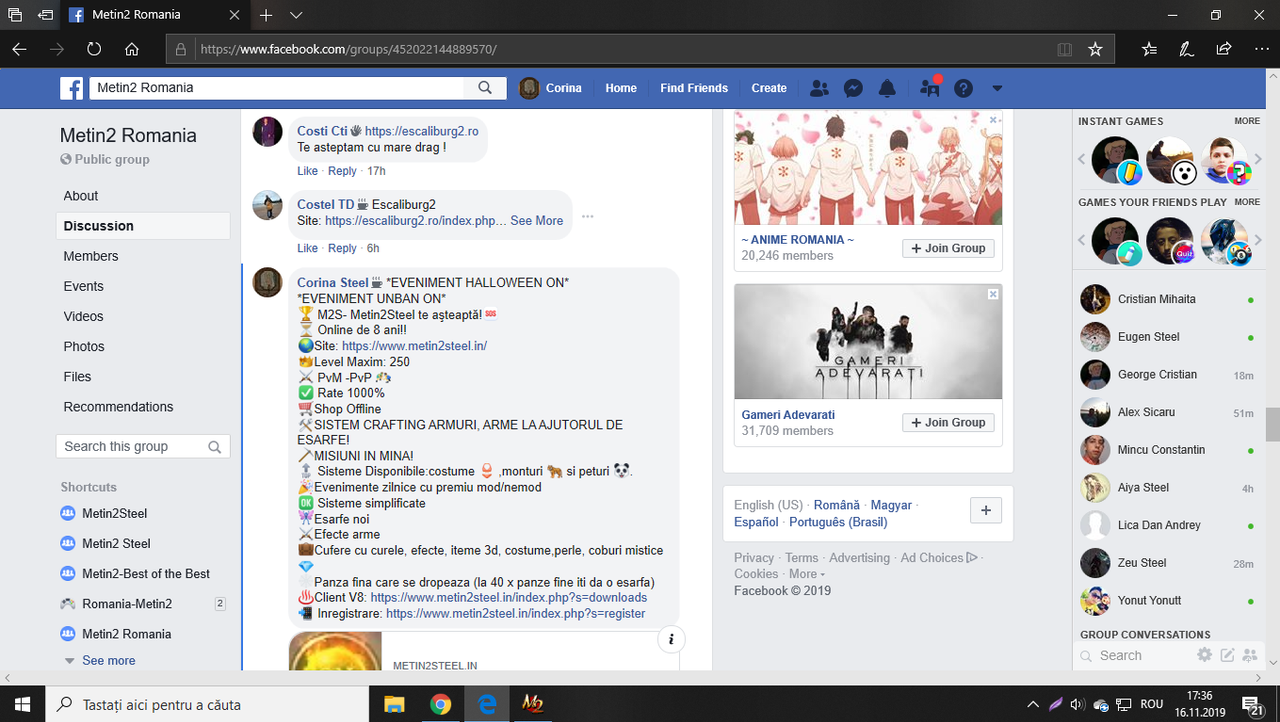Open chat with Aiya Steel
Screen dimensions: 1280x722
(x=1168, y=487)
